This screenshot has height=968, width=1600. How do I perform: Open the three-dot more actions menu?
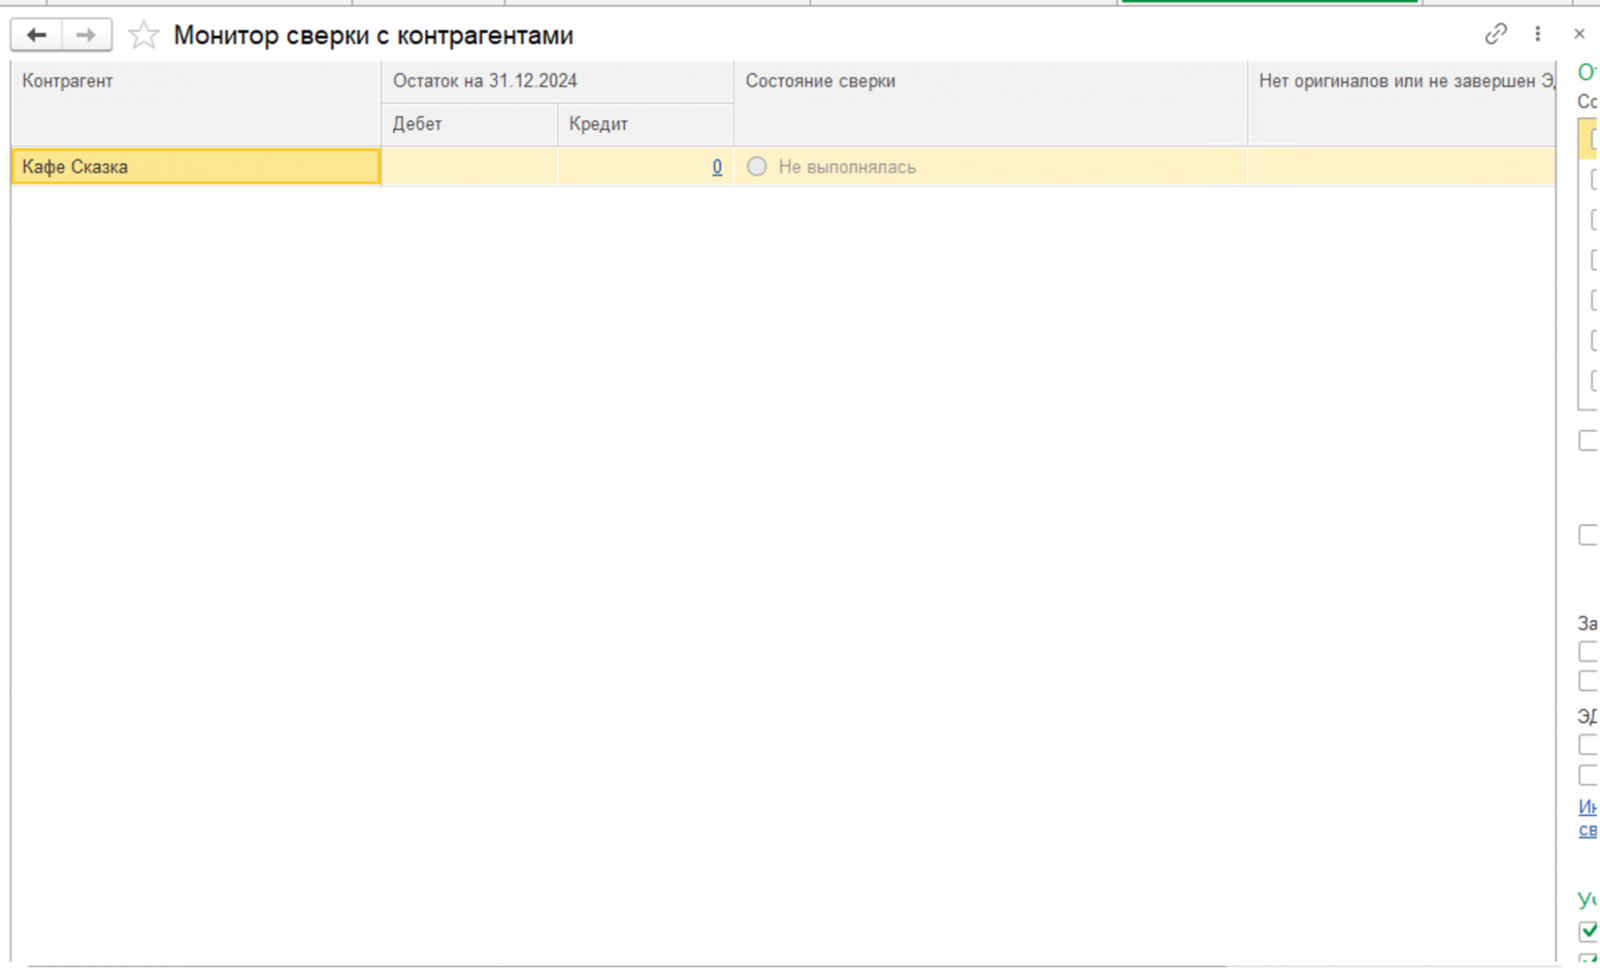[1538, 34]
